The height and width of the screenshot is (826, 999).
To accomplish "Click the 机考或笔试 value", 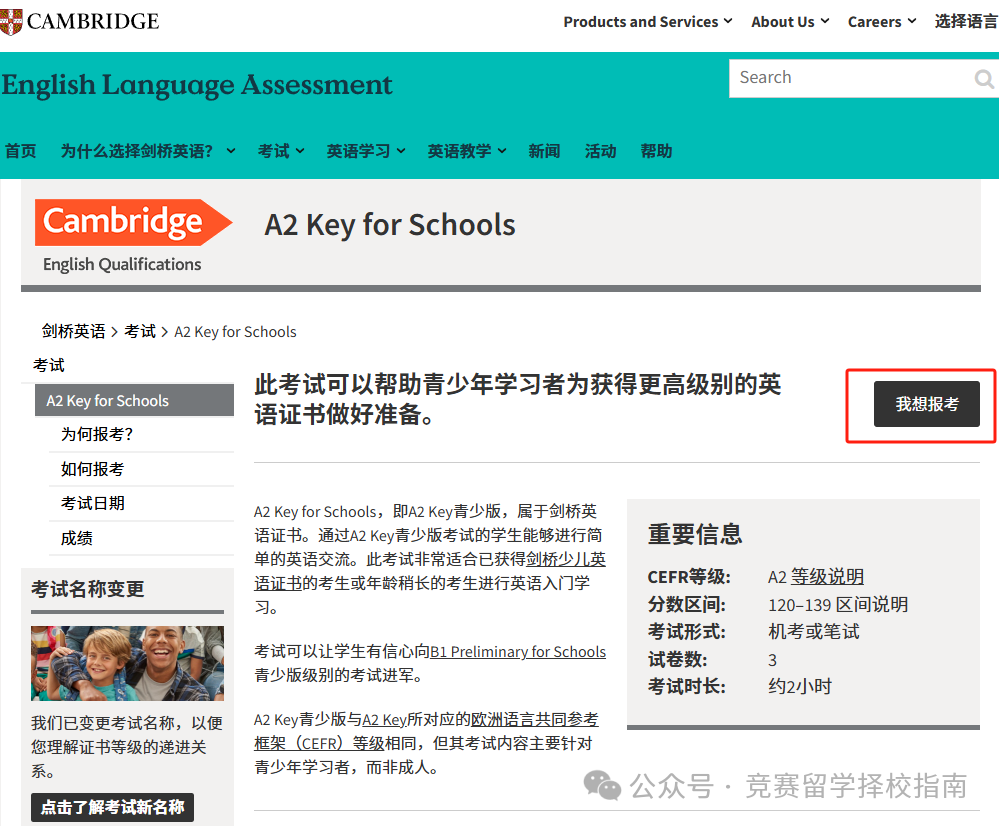I will pyautogui.click(x=814, y=632).
